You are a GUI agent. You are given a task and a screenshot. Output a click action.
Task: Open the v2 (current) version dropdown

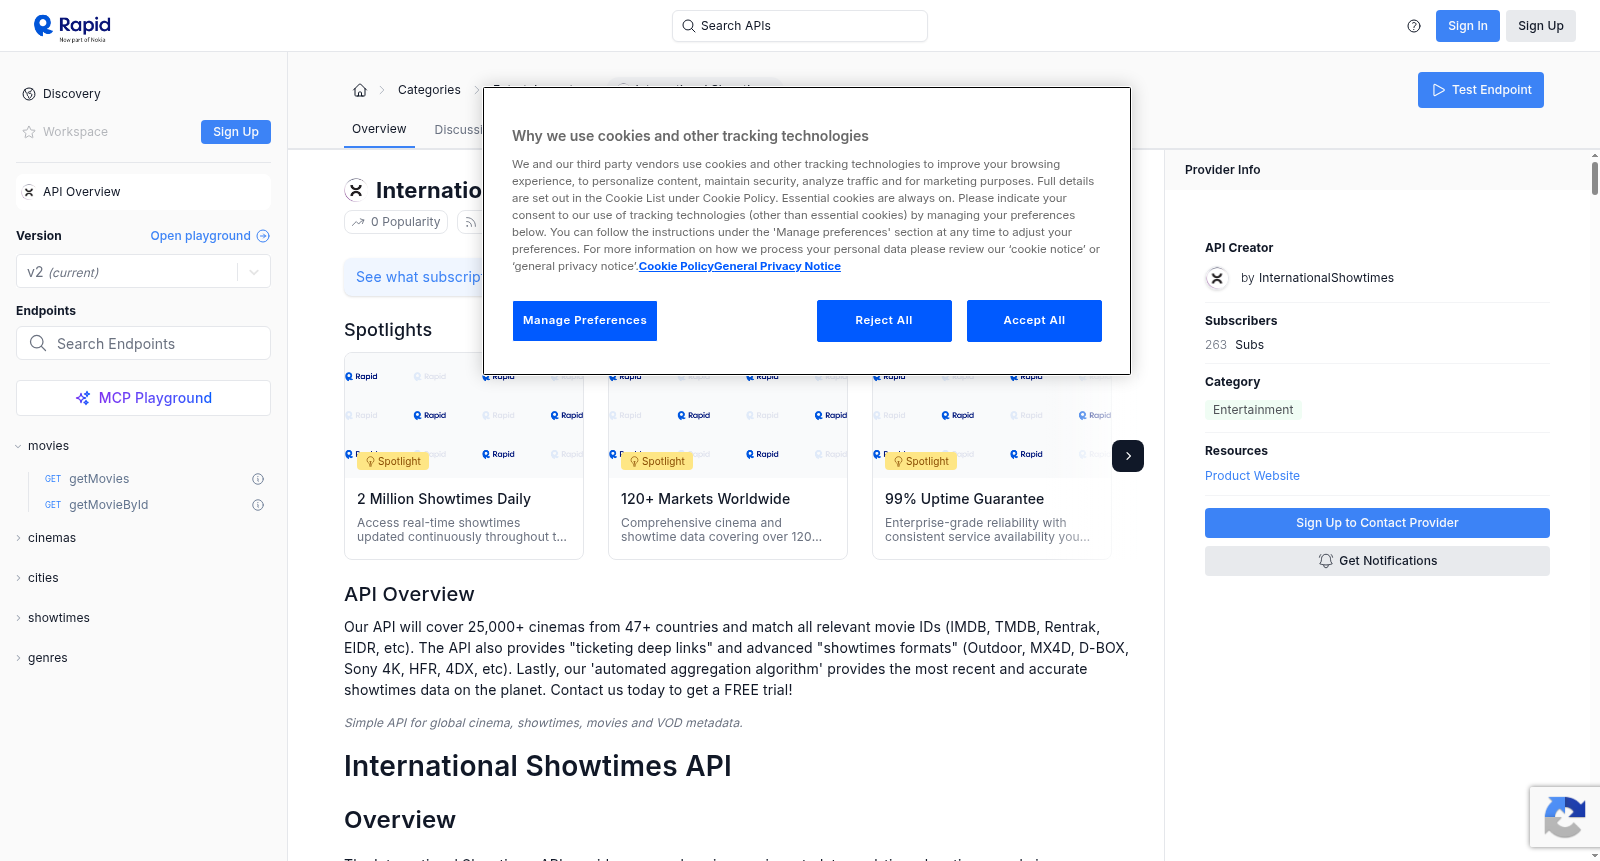tap(143, 272)
